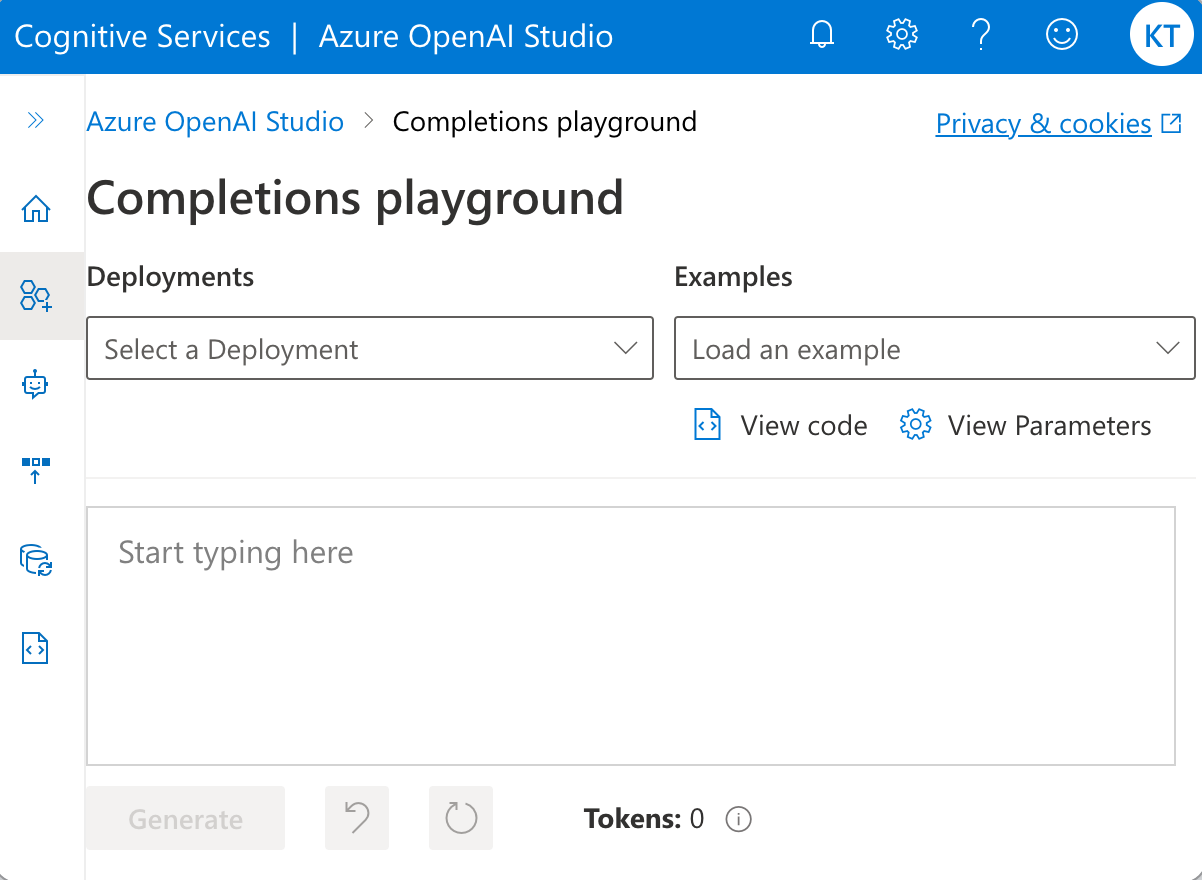Open Deployments from the sidebar

click(36, 470)
